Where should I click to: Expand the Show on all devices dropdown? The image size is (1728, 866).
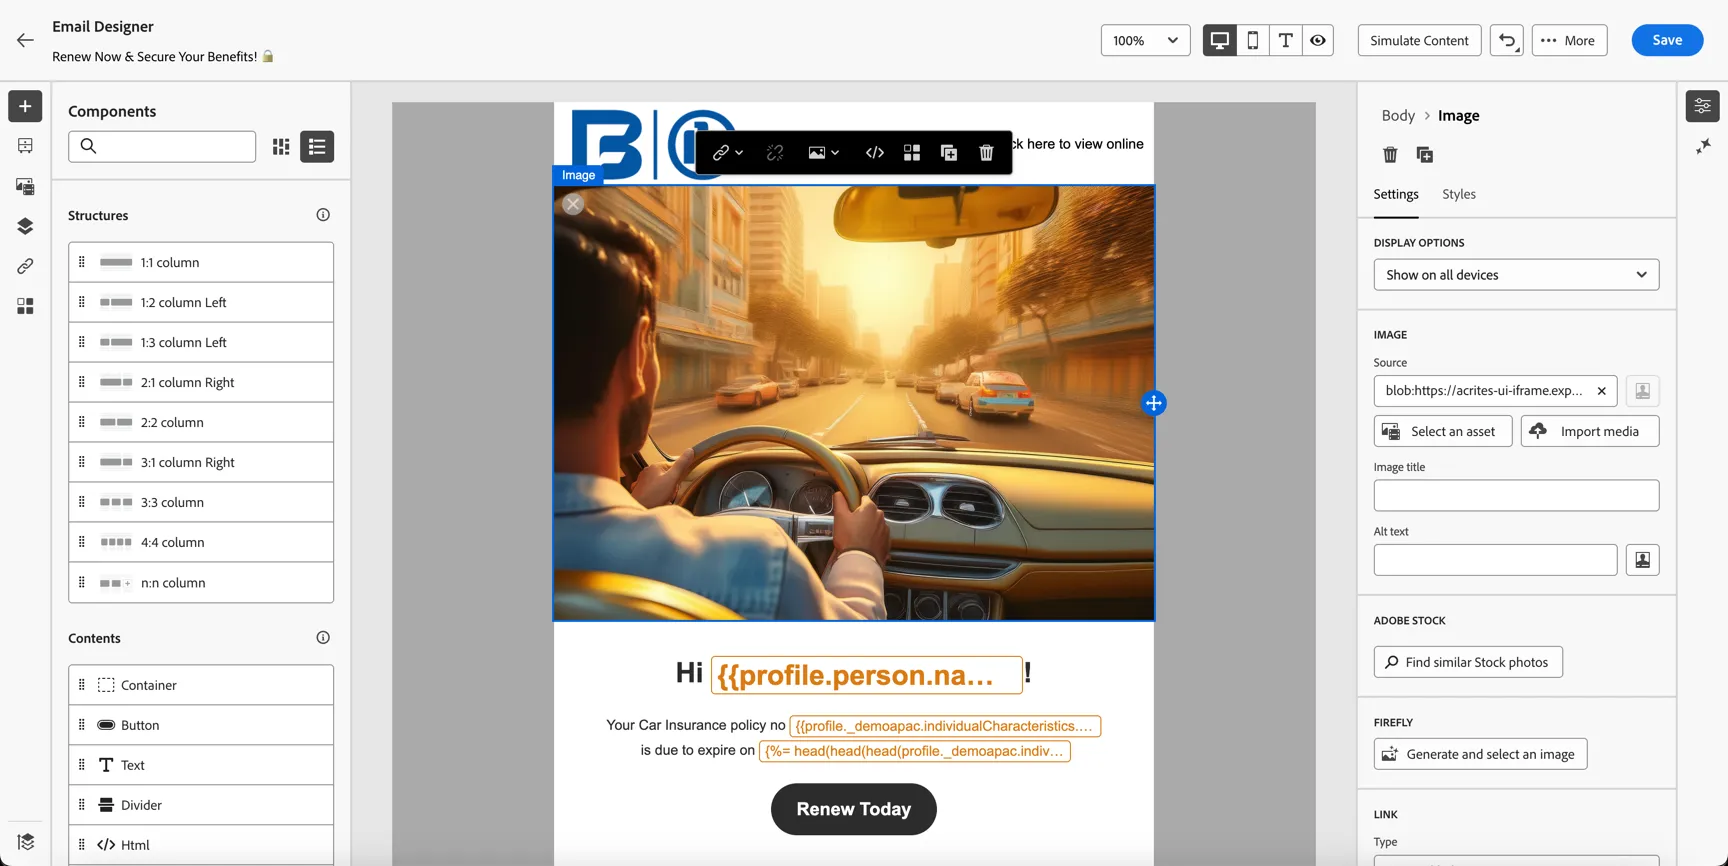[x=1516, y=275]
